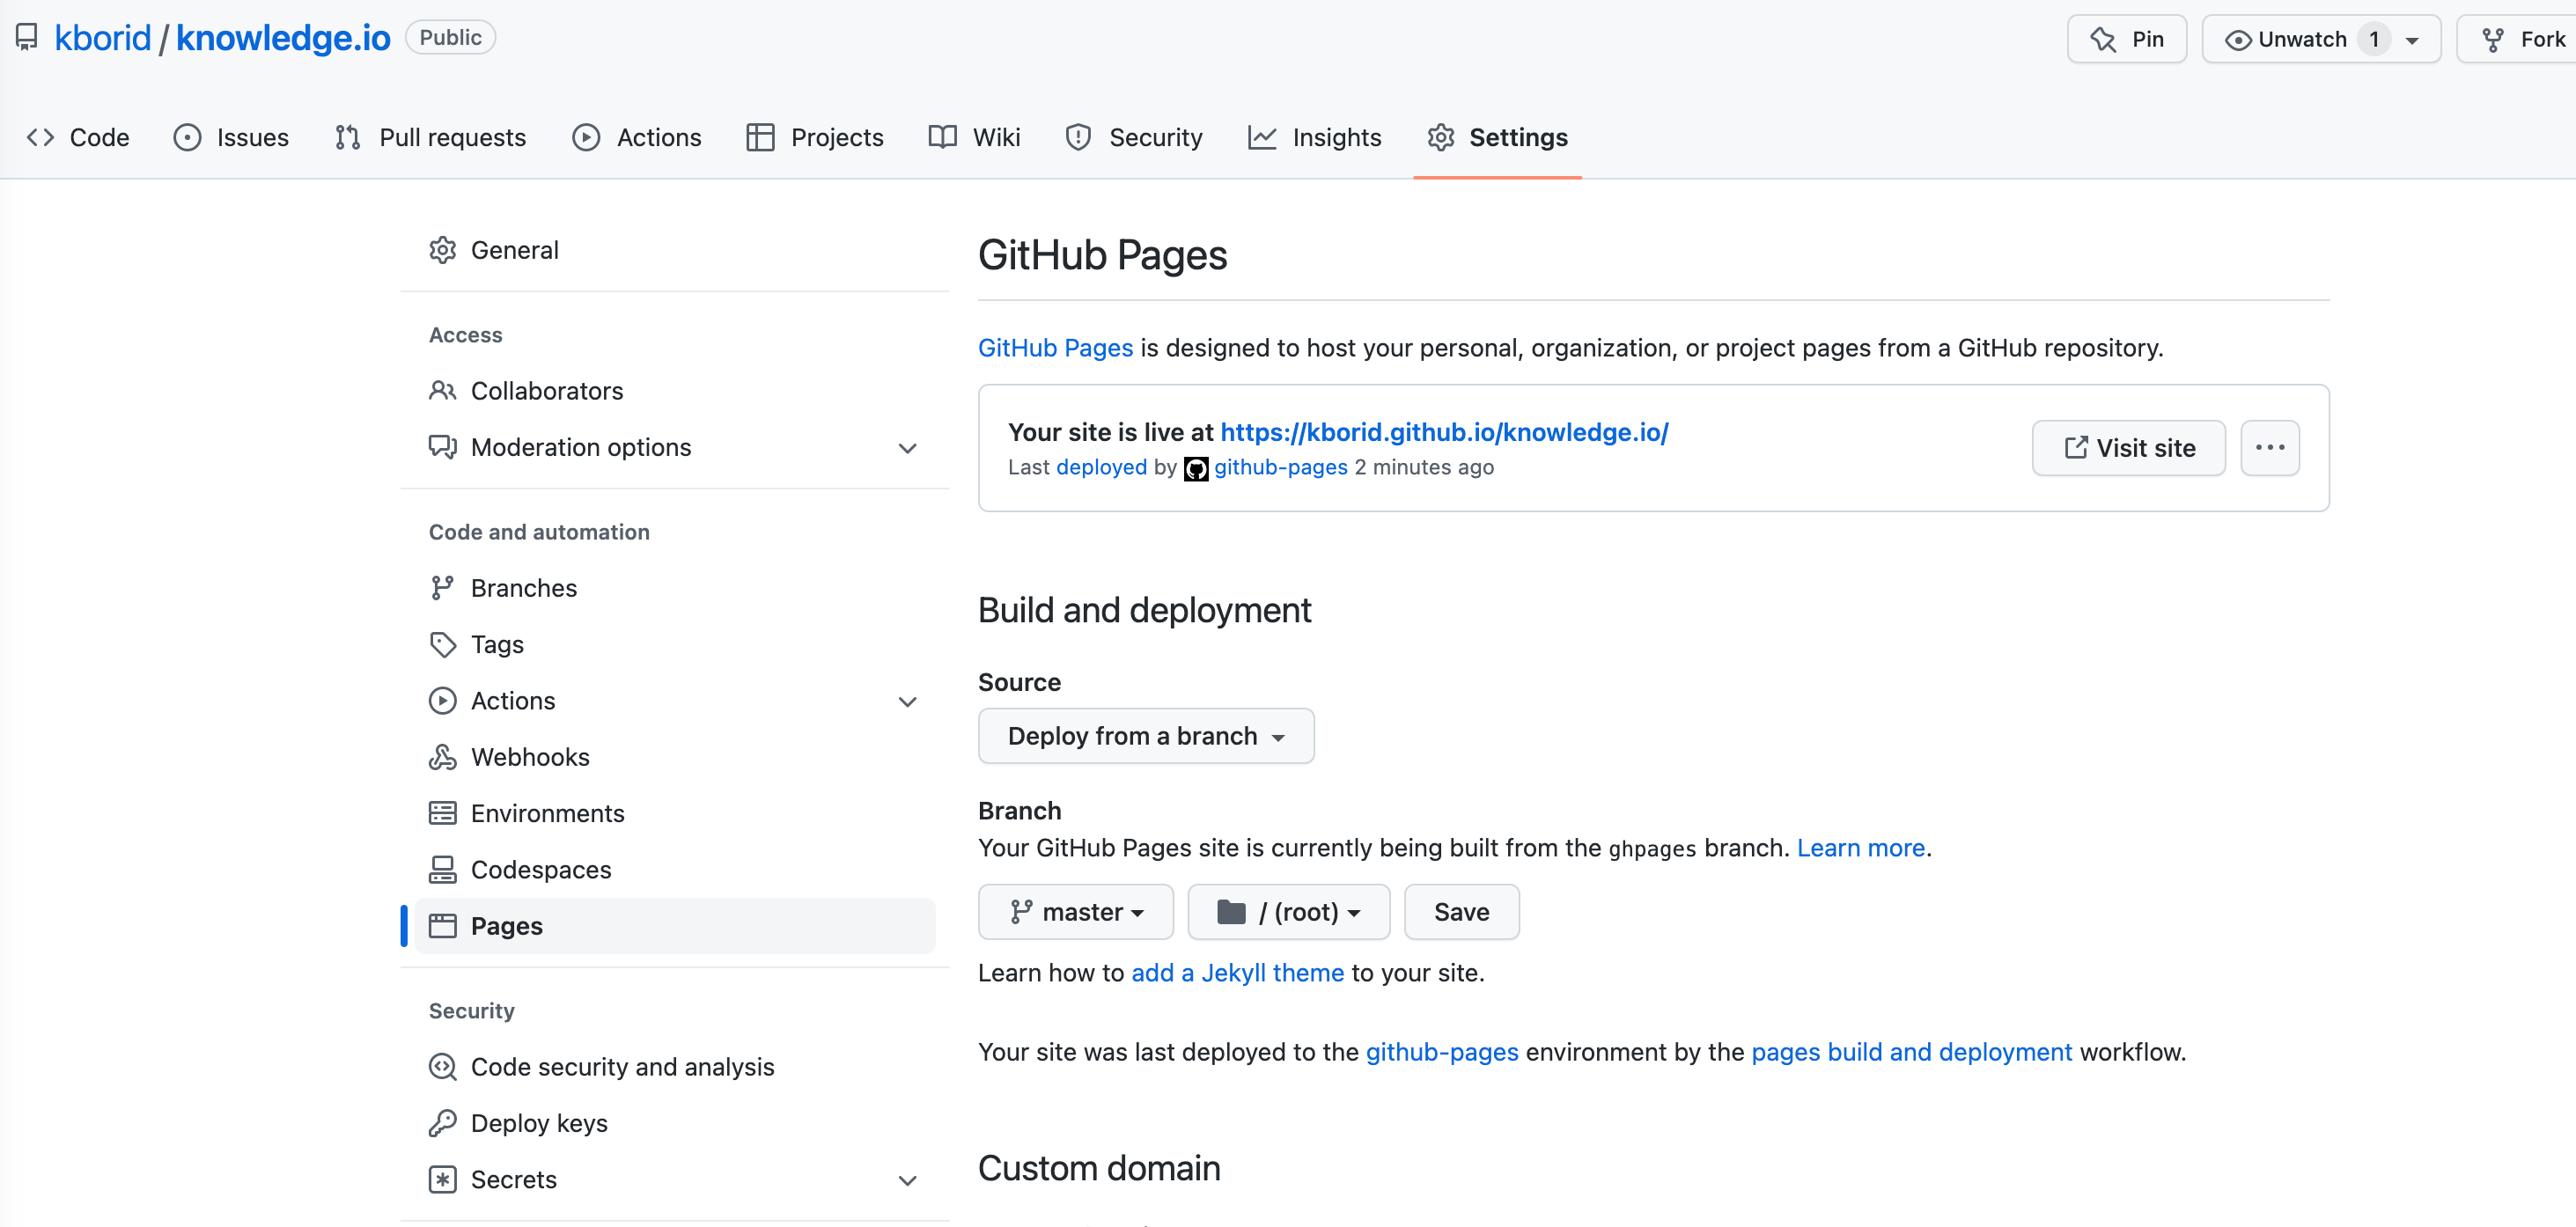Expand Actions section in sidebar
The height and width of the screenshot is (1227, 2576).
[906, 701]
